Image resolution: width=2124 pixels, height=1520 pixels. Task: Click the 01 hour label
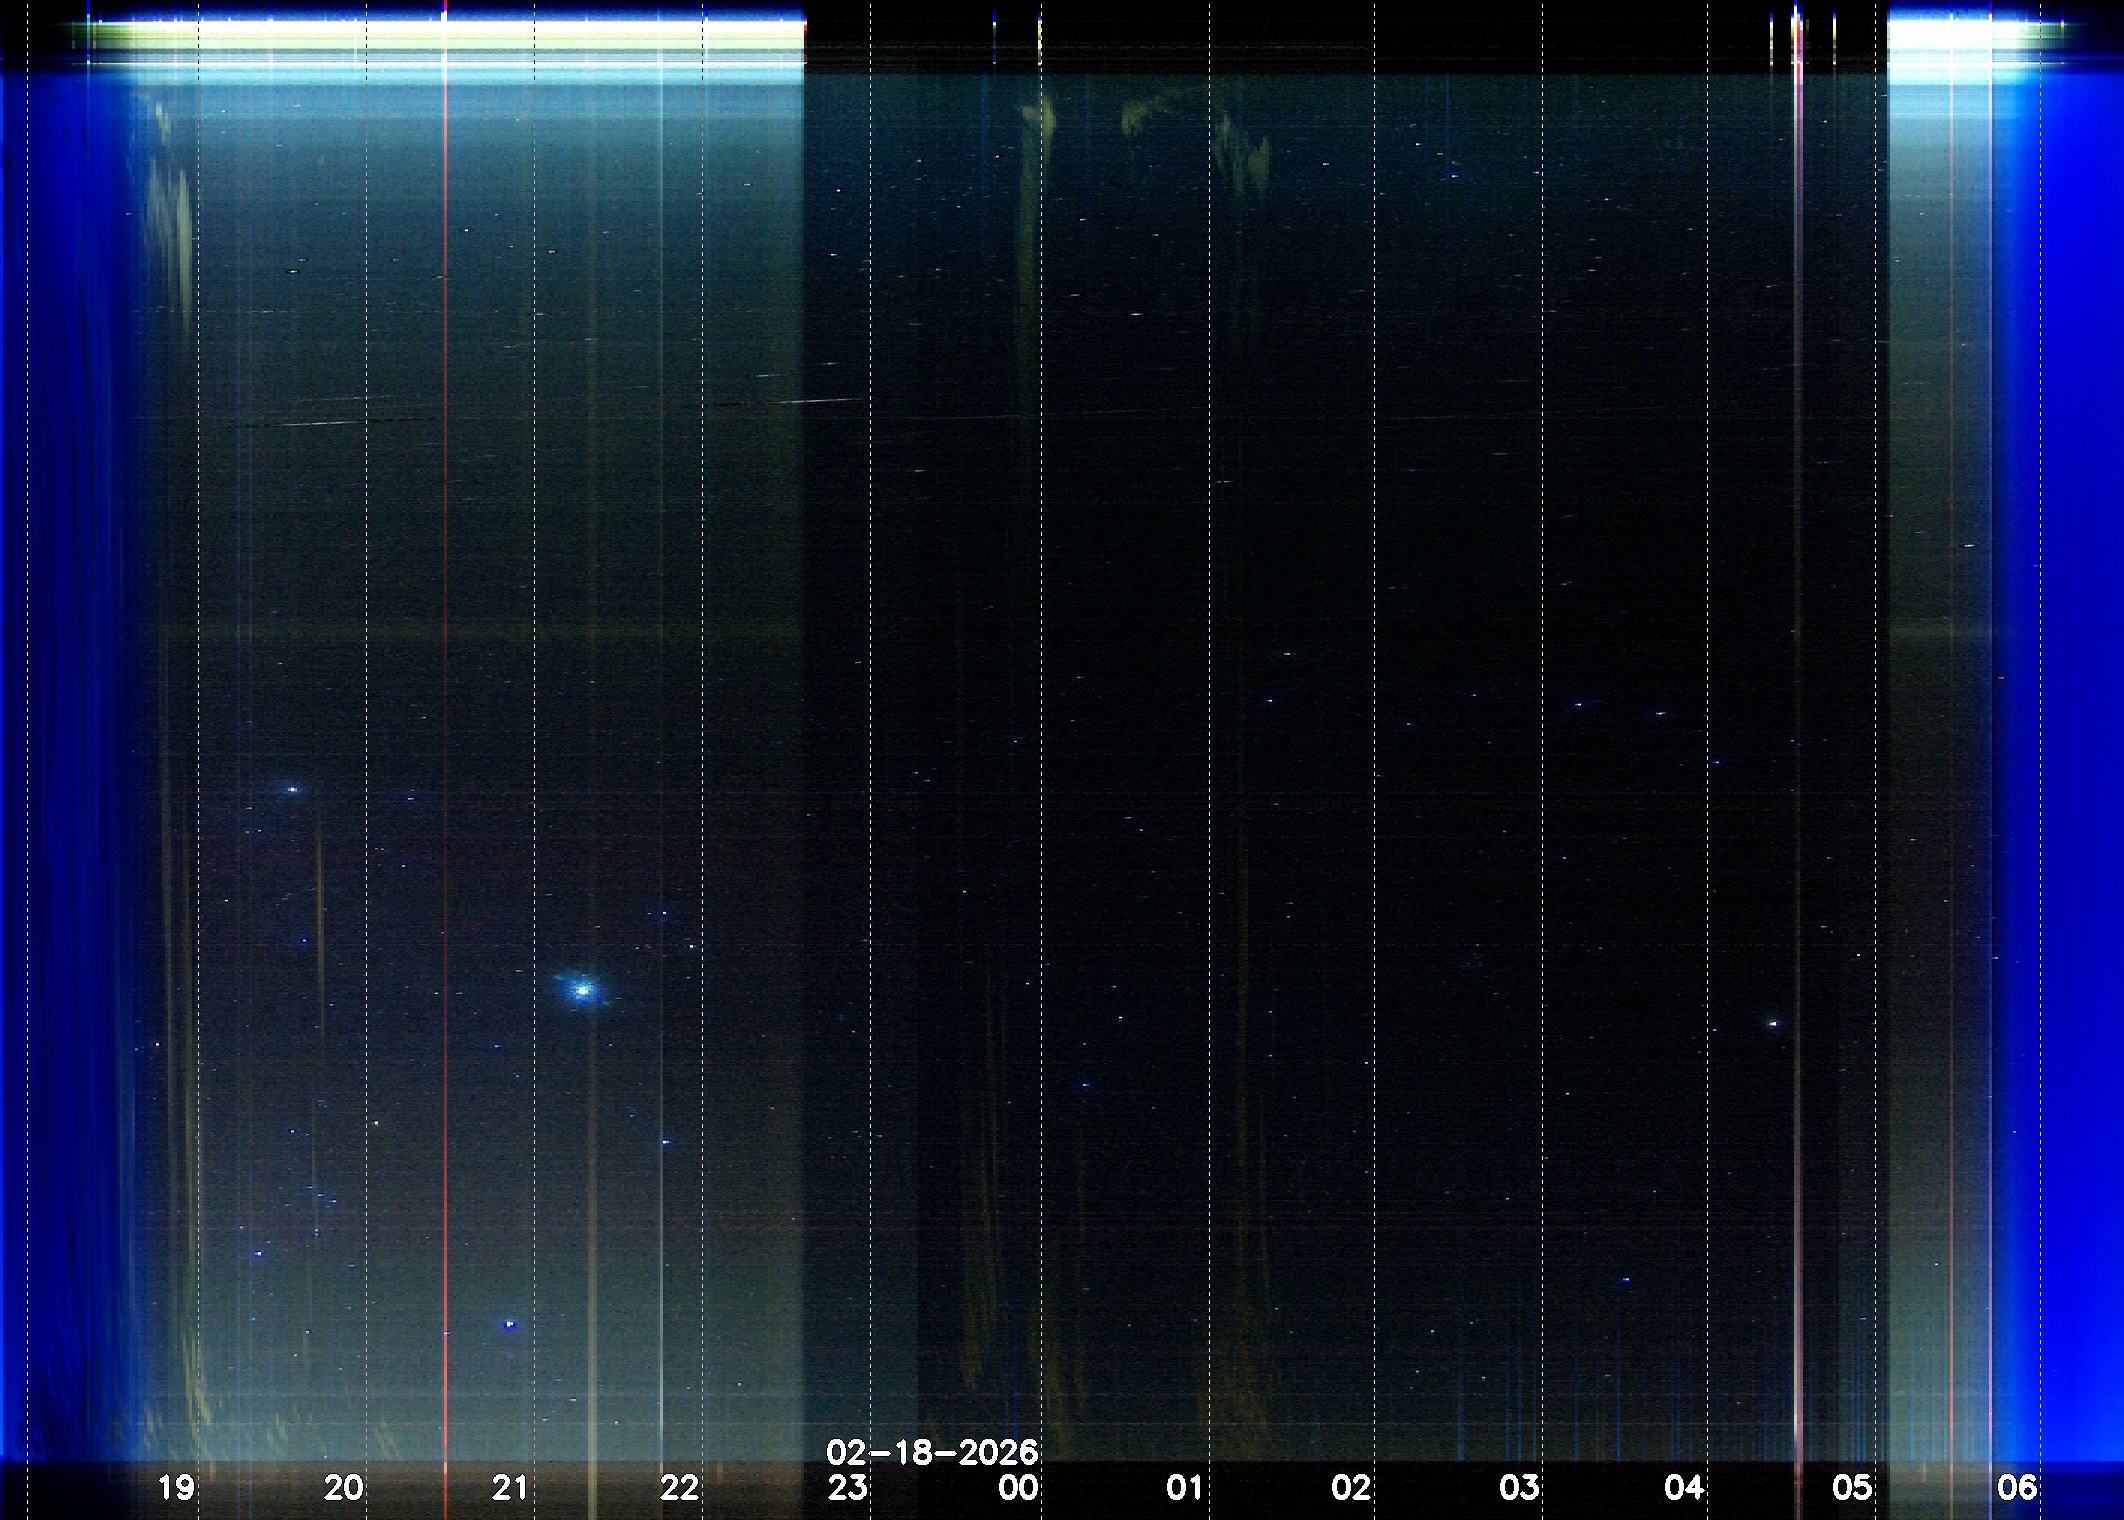tap(1184, 1488)
